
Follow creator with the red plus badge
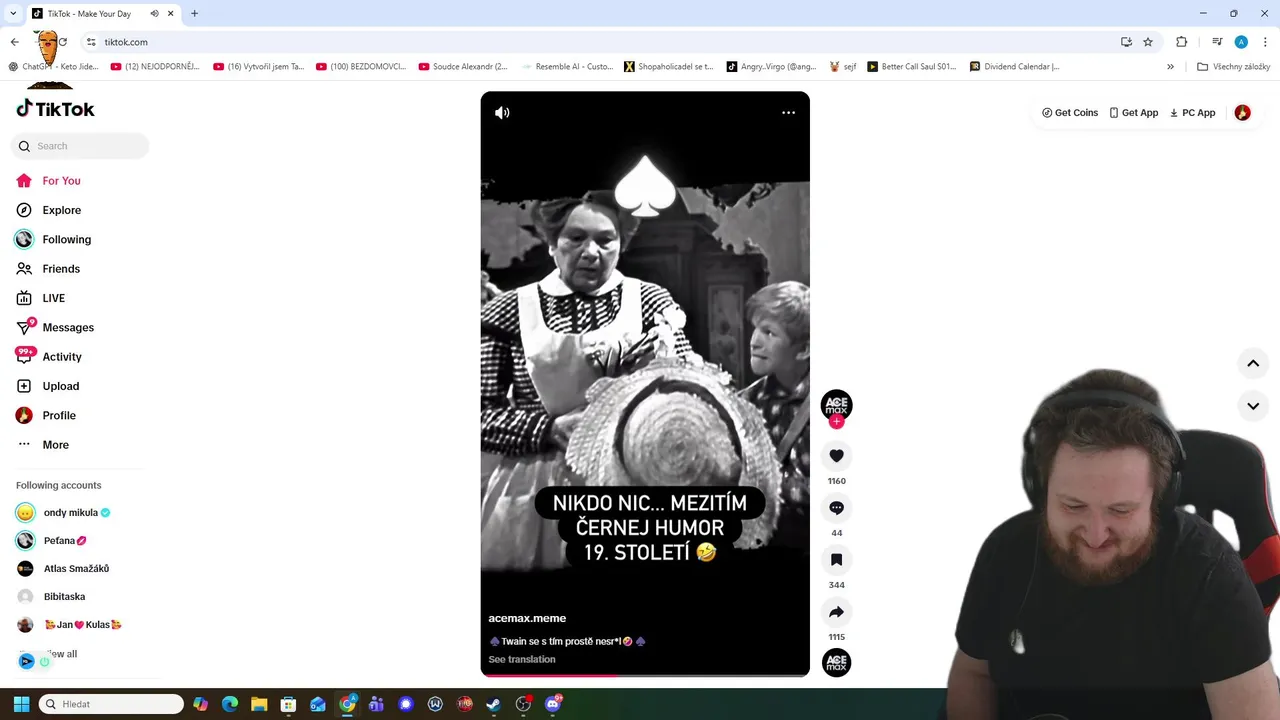click(837, 422)
